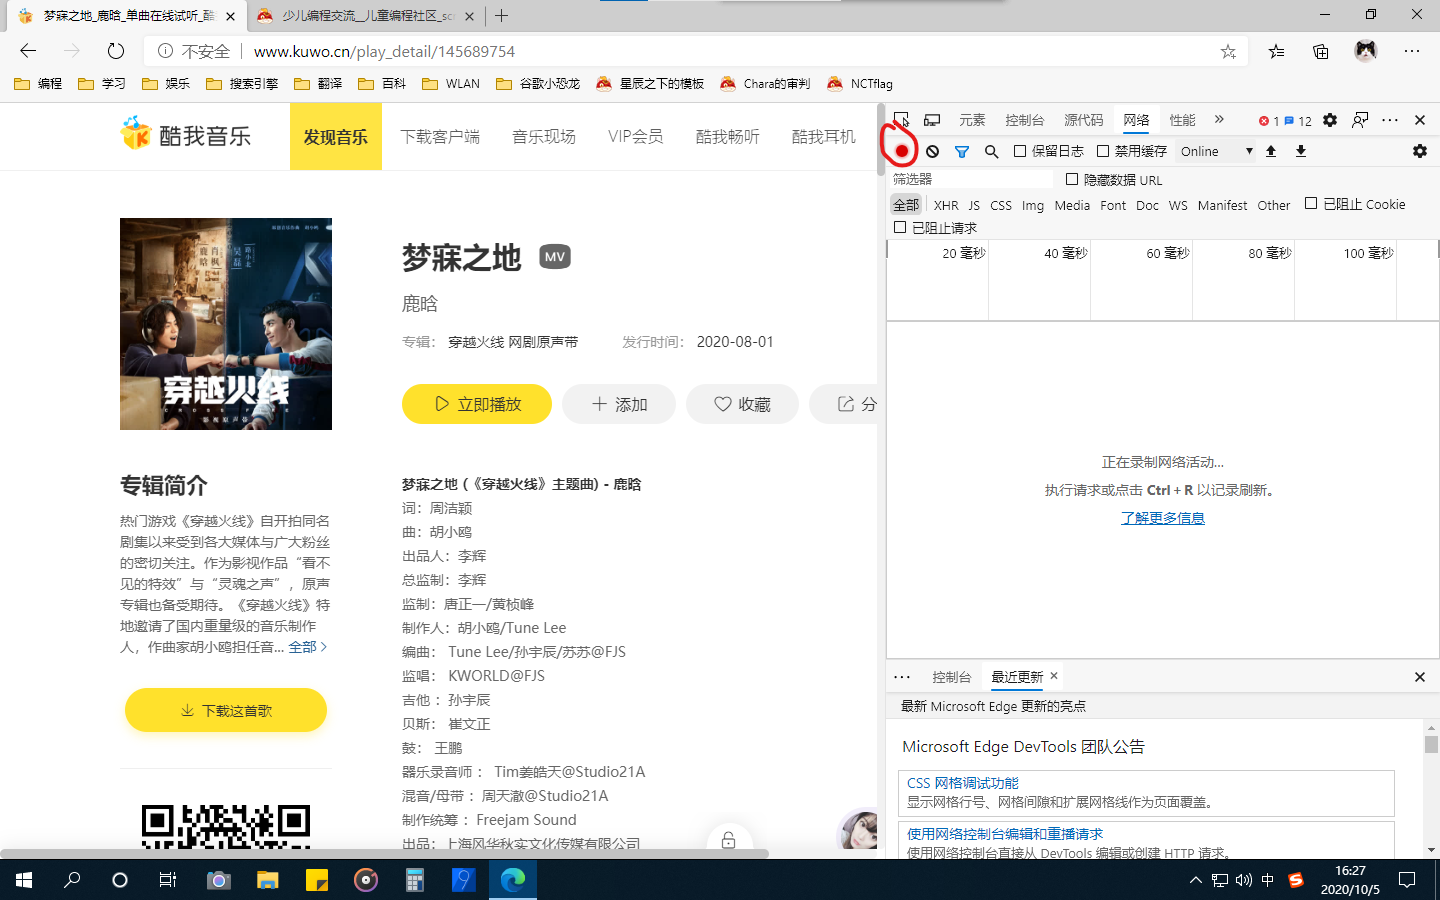This screenshot has width=1440, height=900.
Task: Select the JS request type filter
Action: 974,205
